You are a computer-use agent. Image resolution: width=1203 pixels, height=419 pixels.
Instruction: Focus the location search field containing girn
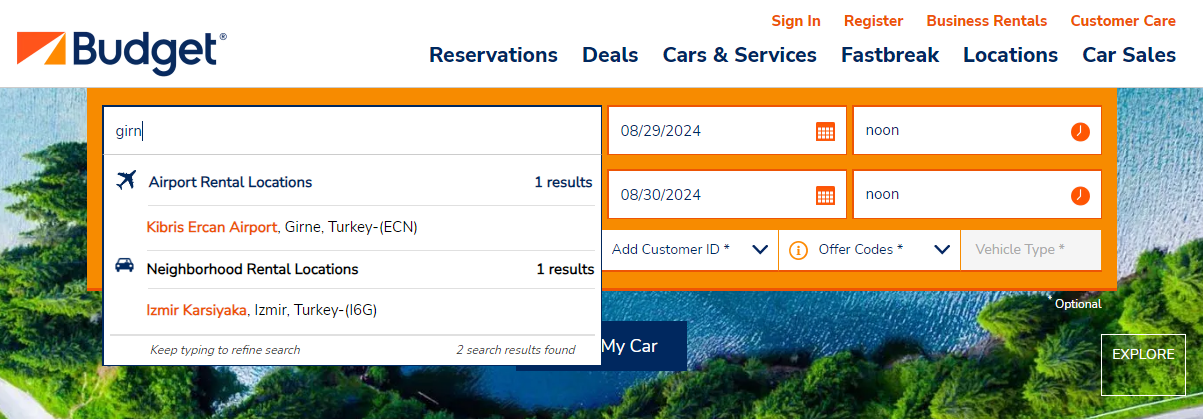(352, 131)
